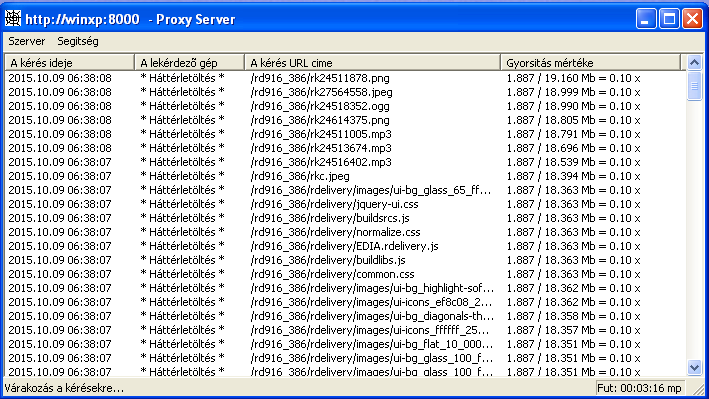Select the row for /rd916_386/rkc.jpeg

coord(345,176)
